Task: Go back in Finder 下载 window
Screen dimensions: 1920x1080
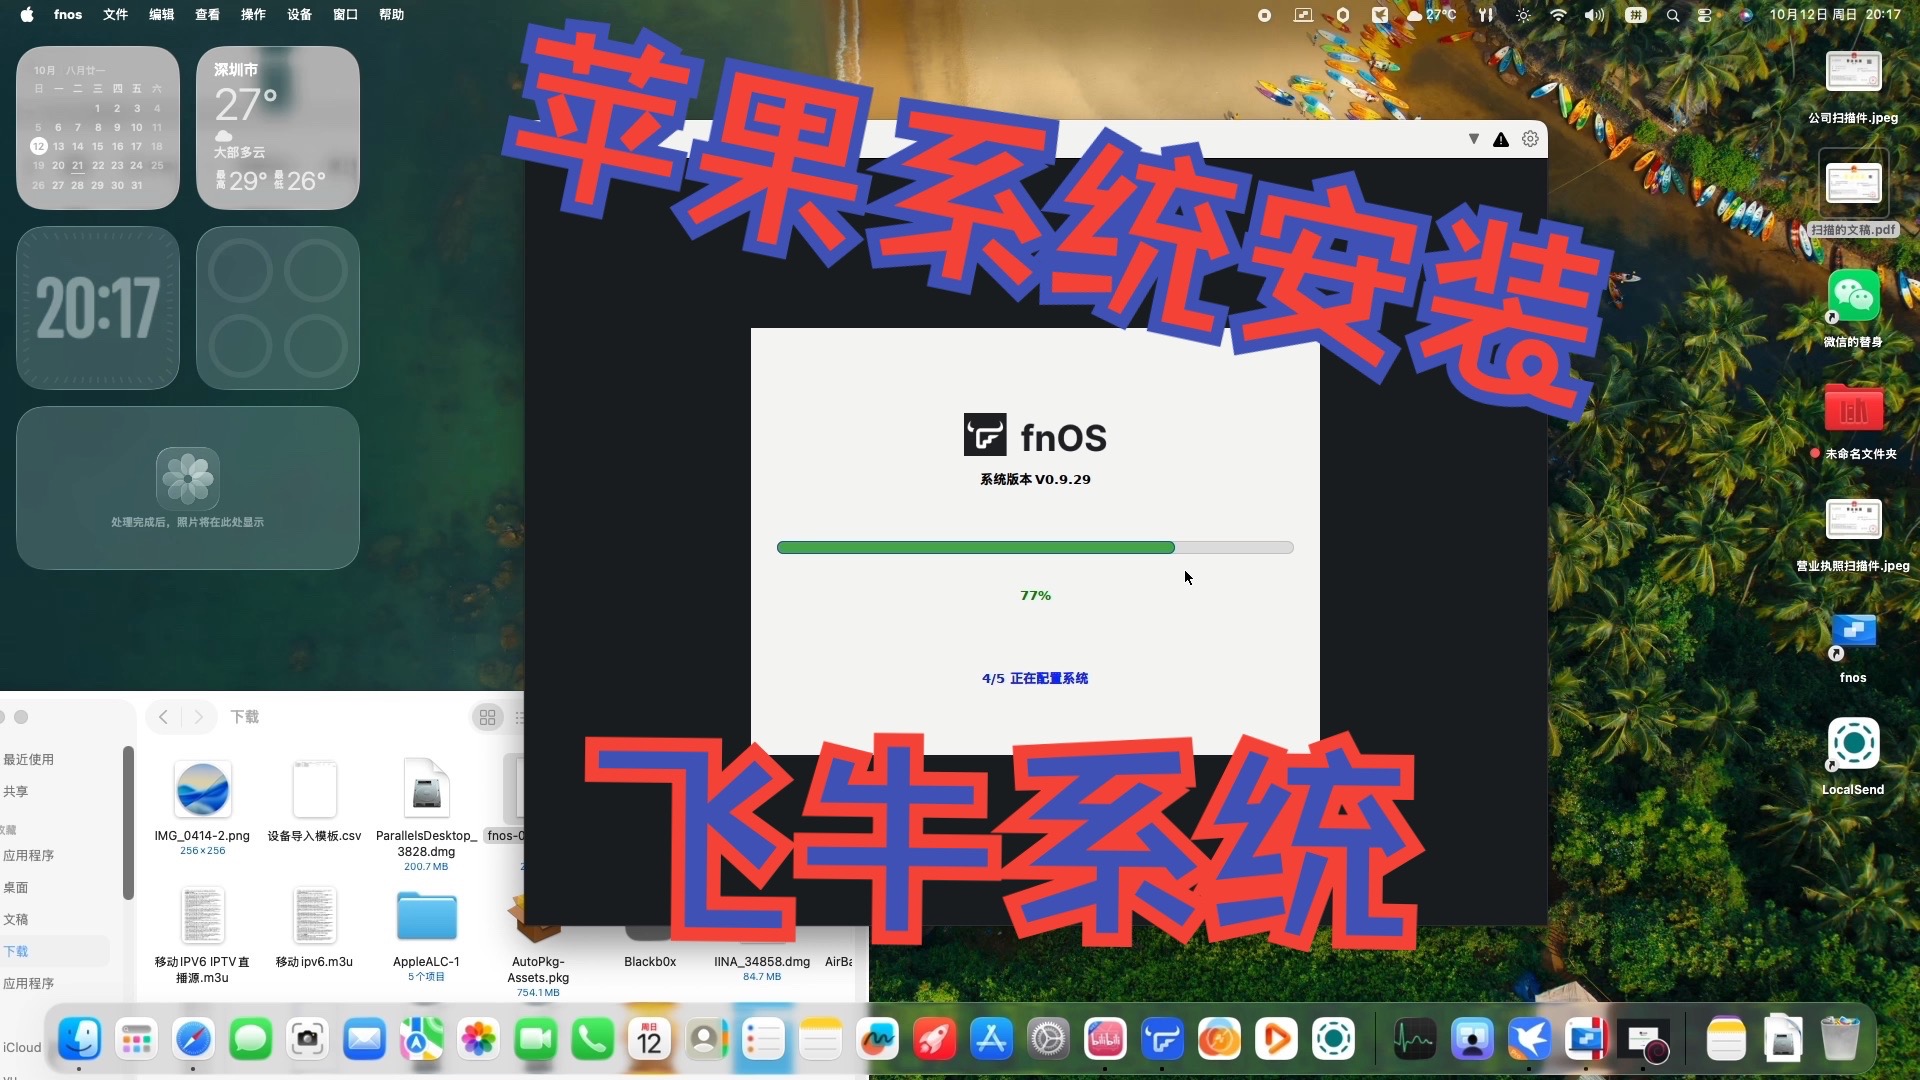Action: click(x=163, y=717)
